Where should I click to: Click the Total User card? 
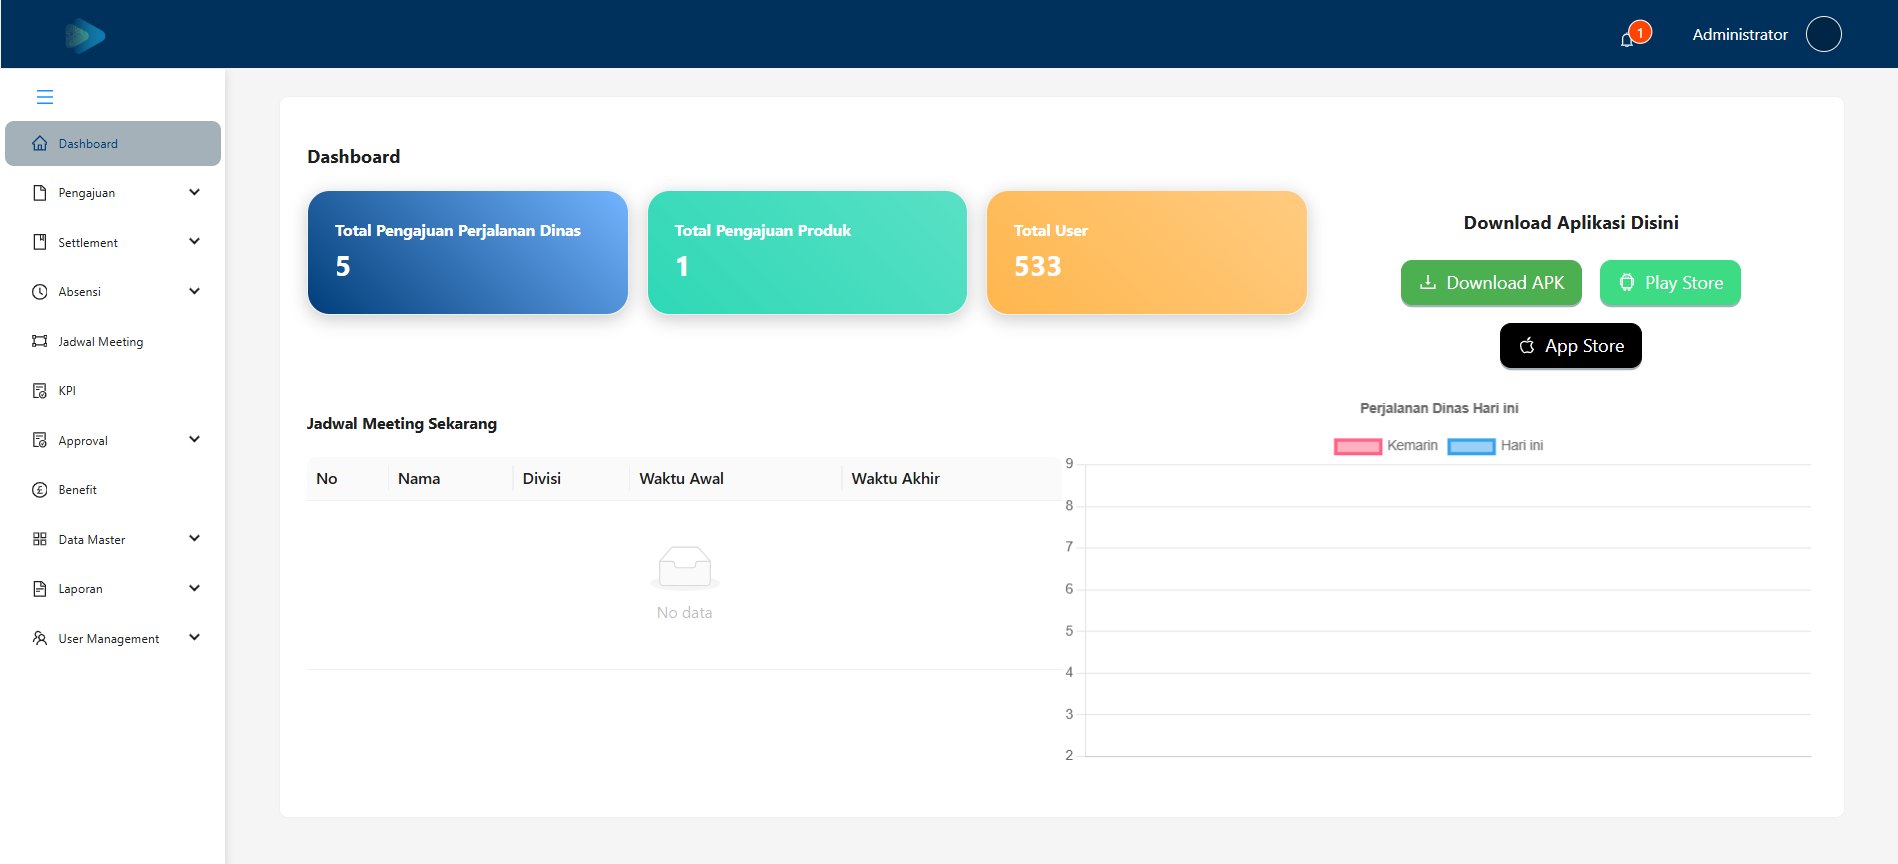(1146, 252)
